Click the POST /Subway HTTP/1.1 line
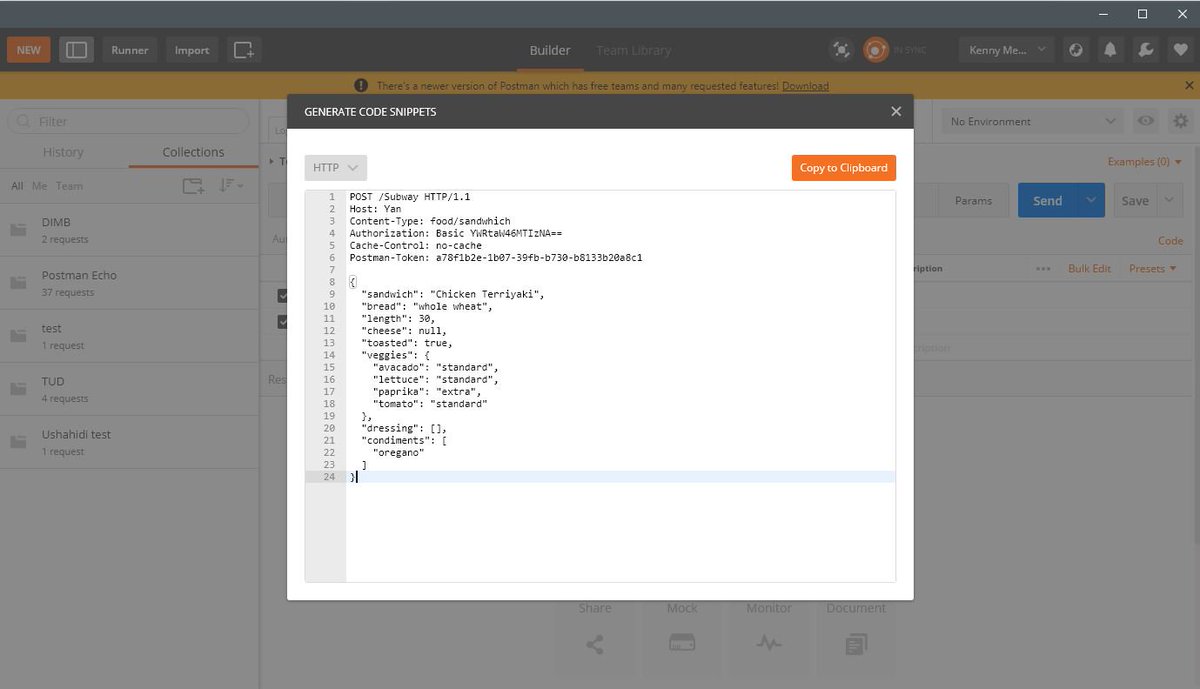This screenshot has height=689, width=1200. 410,197
